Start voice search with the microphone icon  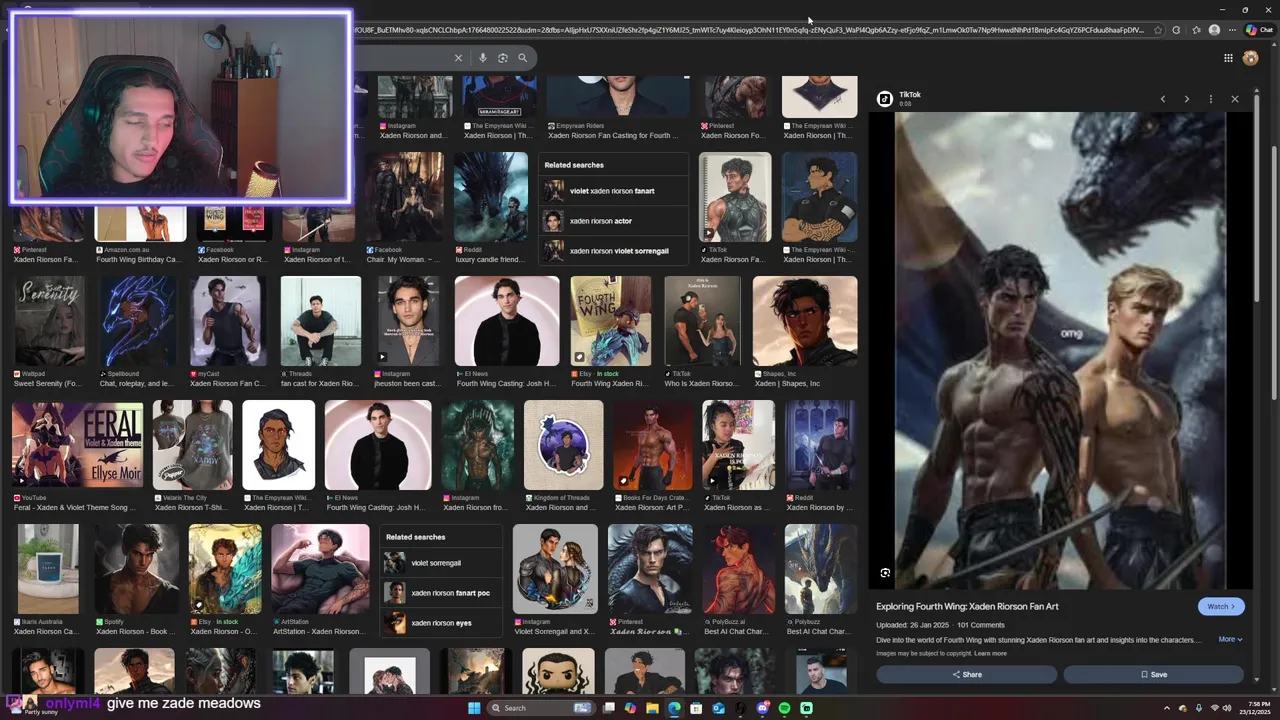(483, 58)
